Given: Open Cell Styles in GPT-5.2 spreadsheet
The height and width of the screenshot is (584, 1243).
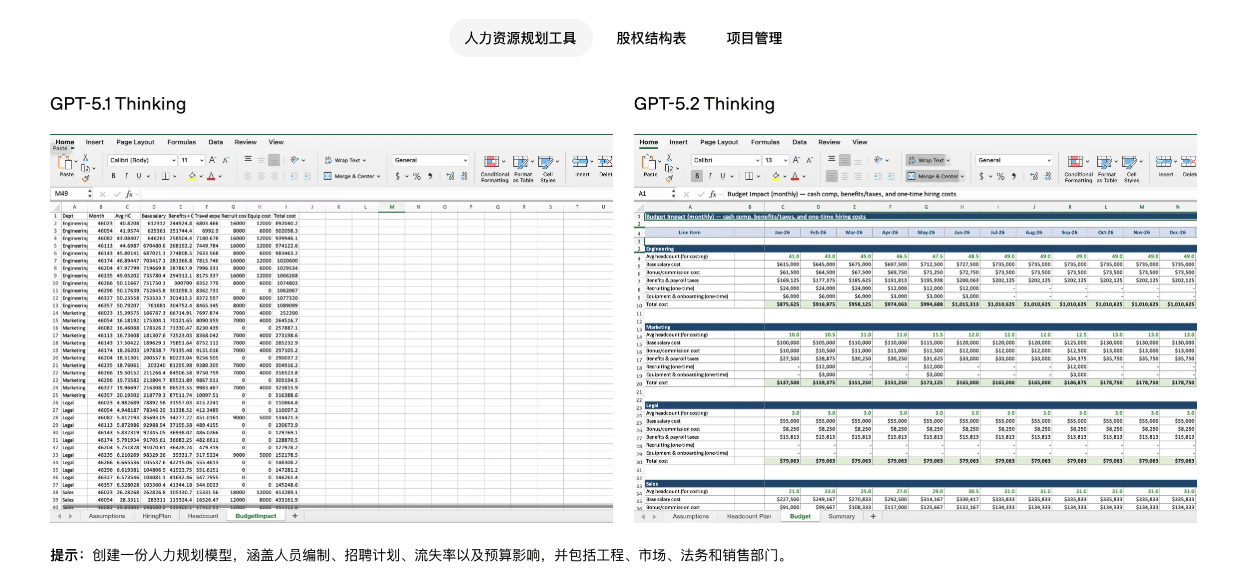Looking at the screenshot, I should click(x=1131, y=168).
